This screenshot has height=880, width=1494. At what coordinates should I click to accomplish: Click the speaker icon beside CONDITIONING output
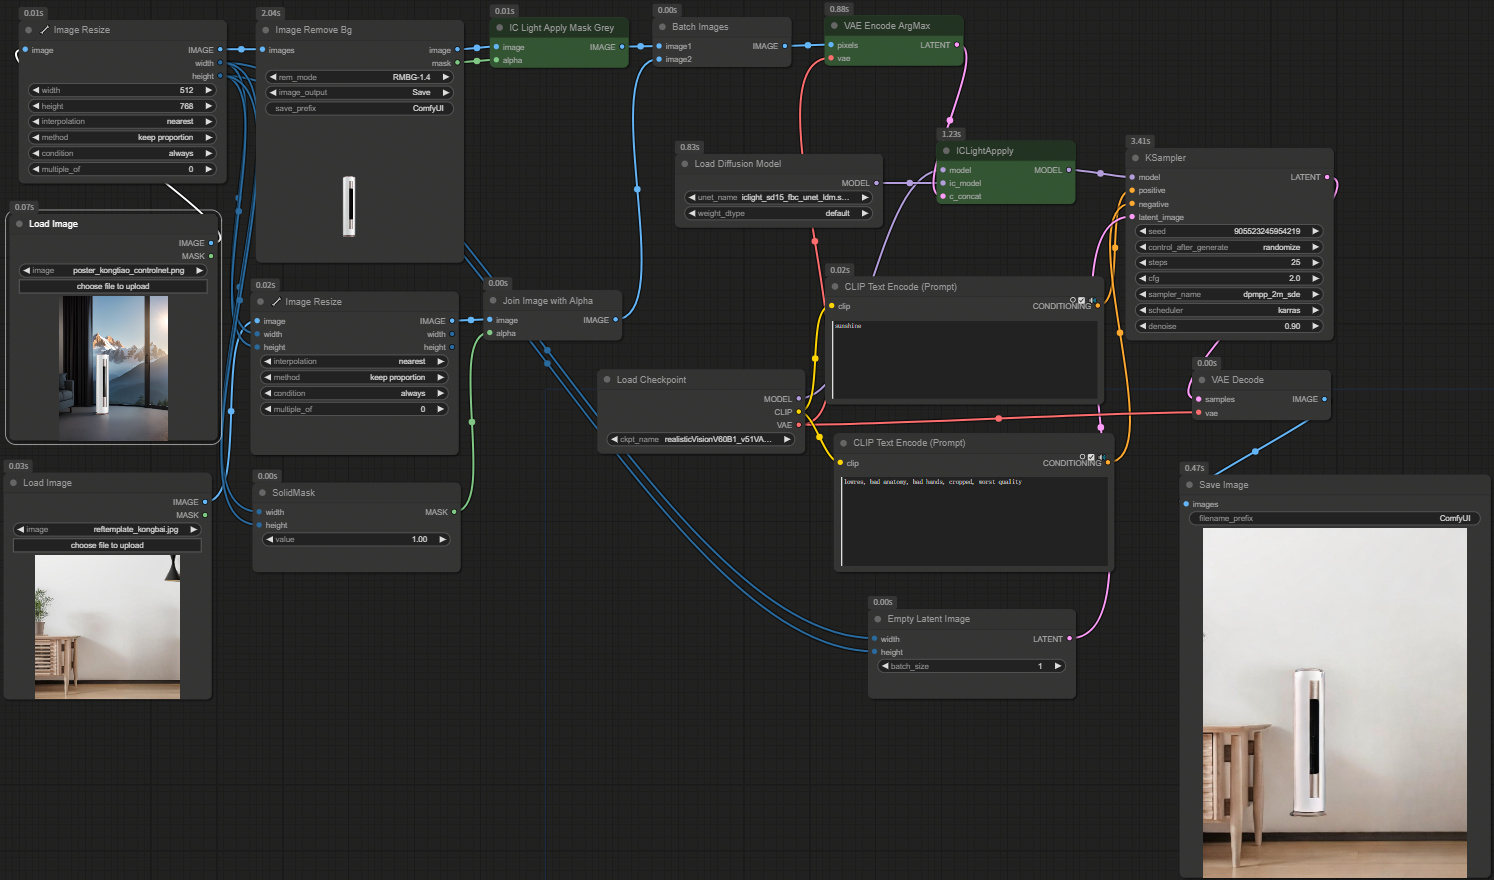[x=1093, y=300]
